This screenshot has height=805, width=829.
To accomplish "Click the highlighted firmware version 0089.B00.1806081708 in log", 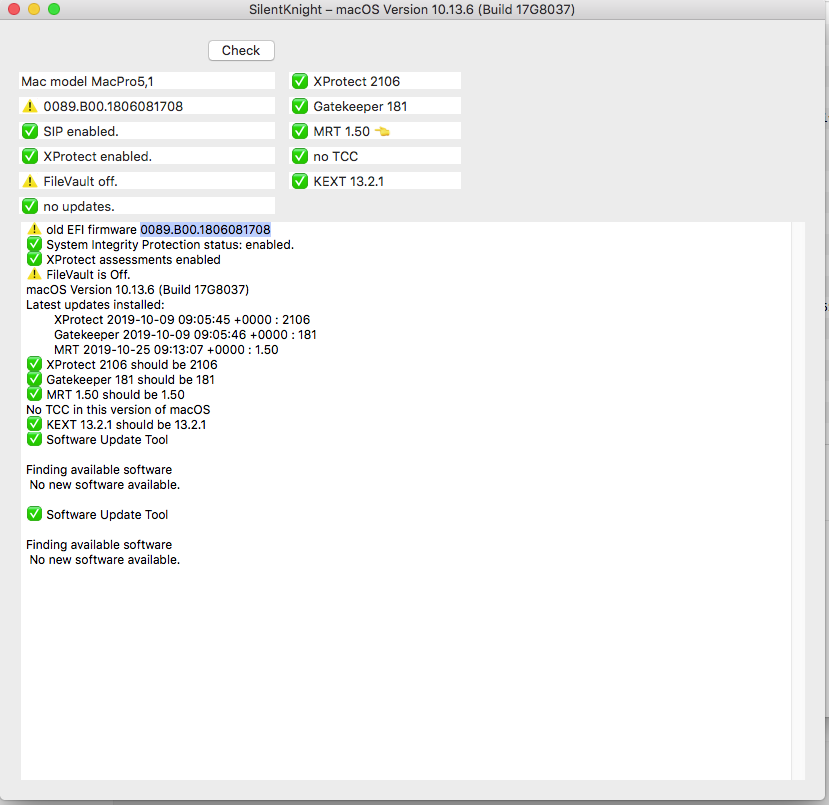I will tap(205, 229).
